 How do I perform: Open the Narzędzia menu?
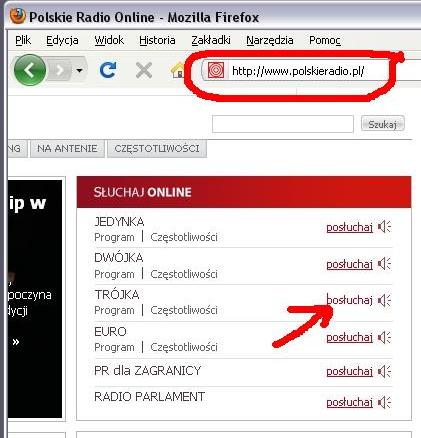click(x=270, y=40)
